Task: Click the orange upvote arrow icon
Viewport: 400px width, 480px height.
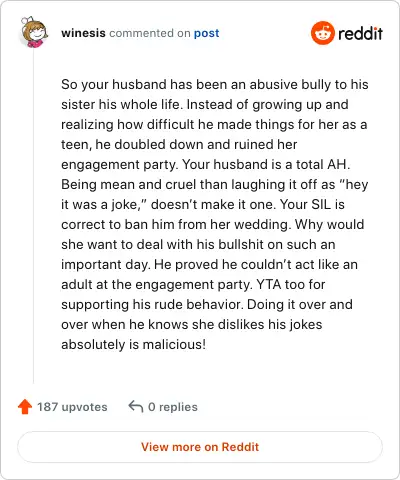Action: click(x=25, y=407)
